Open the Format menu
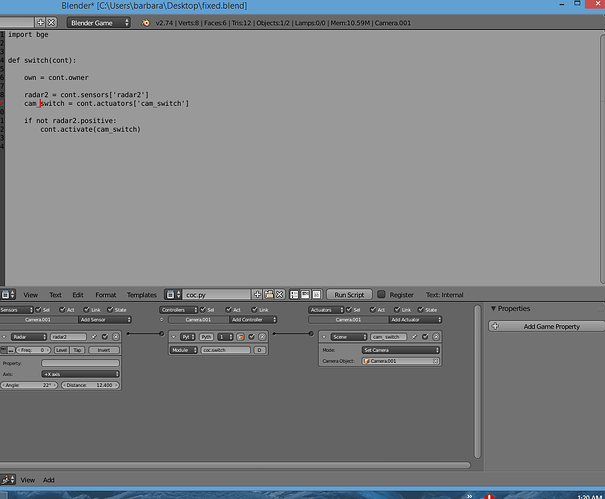The width and height of the screenshot is (605, 499). coord(106,295)
